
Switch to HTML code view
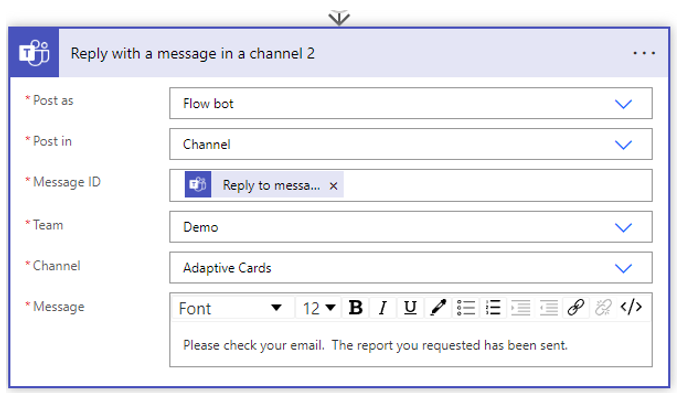pos(631,308)
